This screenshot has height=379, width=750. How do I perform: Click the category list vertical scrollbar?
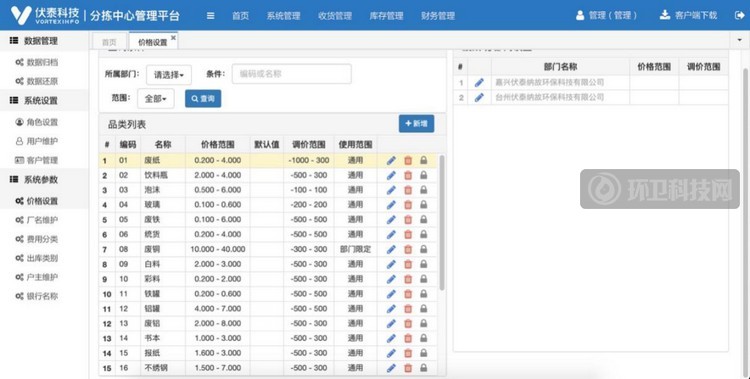pyautogui.click(x=442, y=223)
